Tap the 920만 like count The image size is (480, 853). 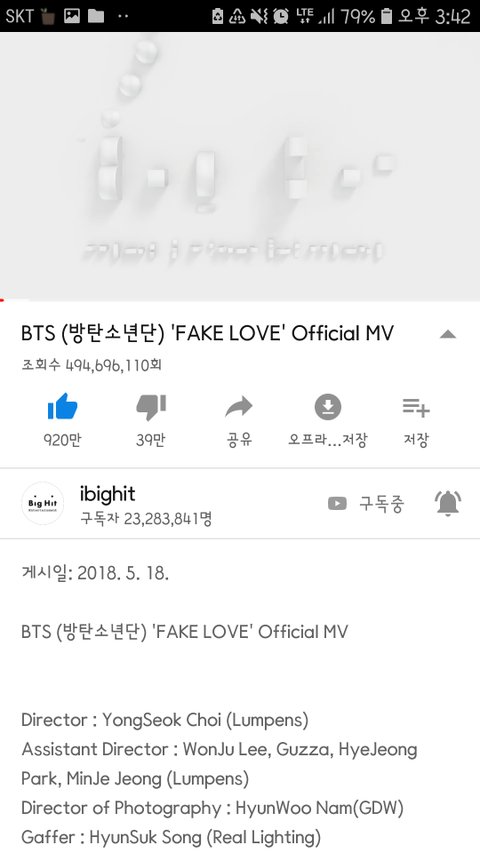(x=63, y=440)
